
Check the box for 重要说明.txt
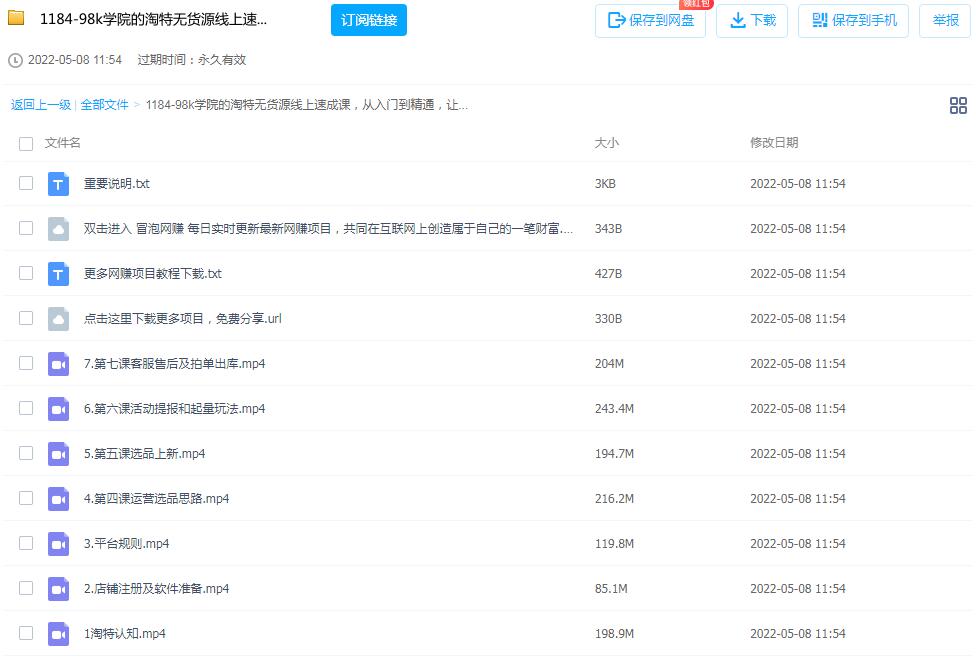[x=26, y=183]
